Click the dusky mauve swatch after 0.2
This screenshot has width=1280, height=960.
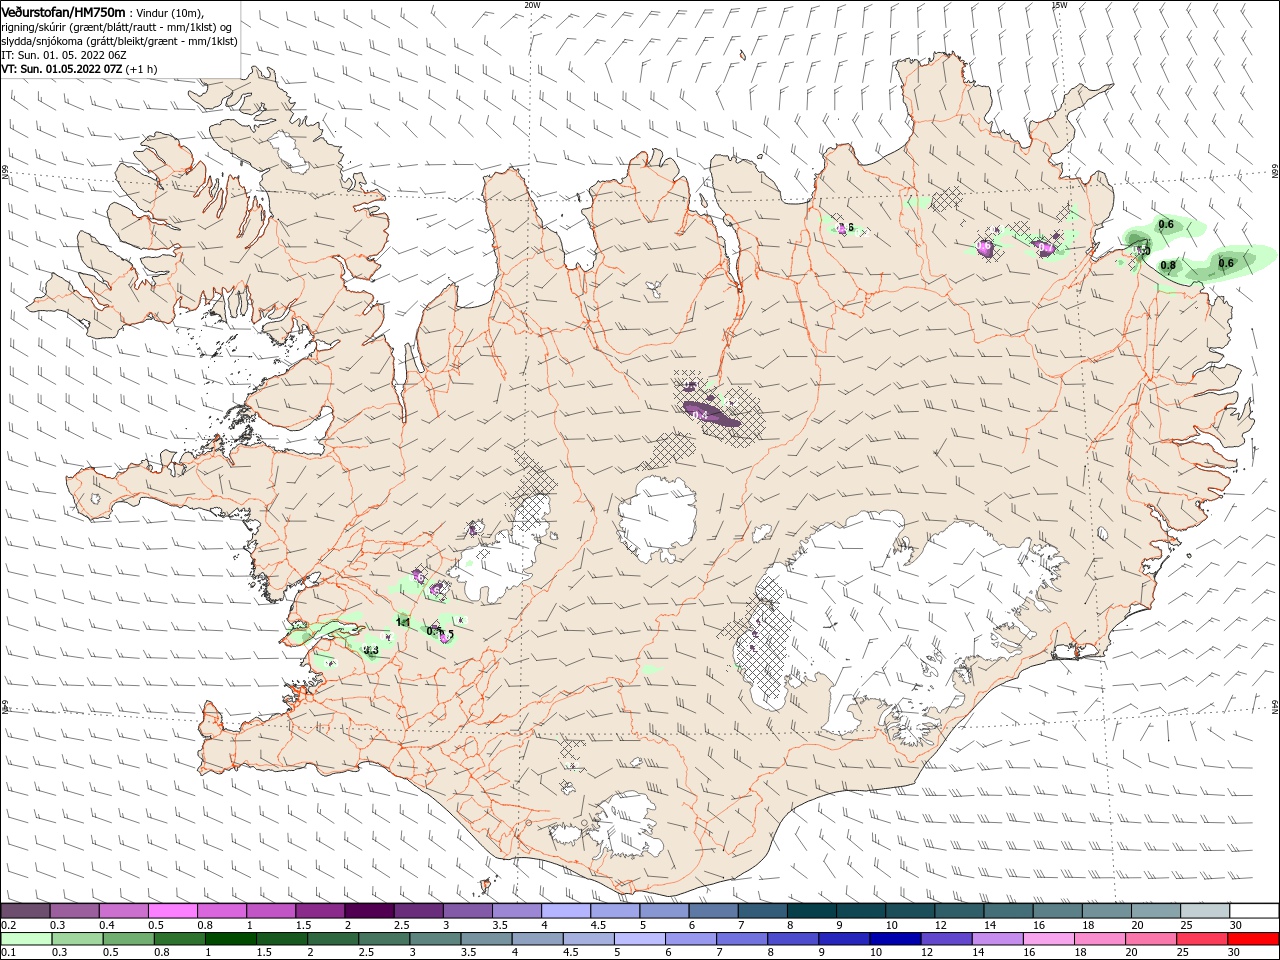tap(26, 911)
